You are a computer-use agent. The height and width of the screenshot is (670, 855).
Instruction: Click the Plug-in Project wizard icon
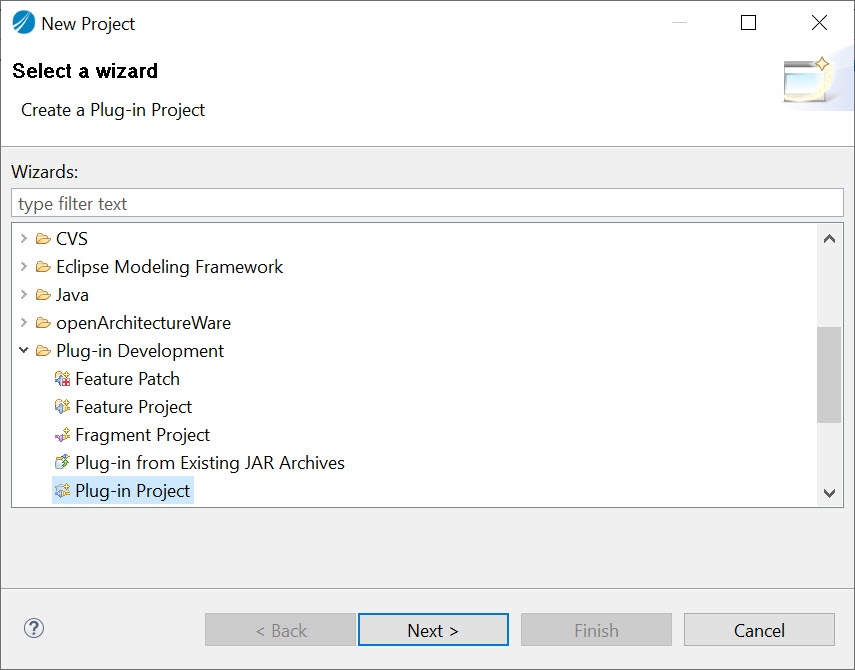63,491
